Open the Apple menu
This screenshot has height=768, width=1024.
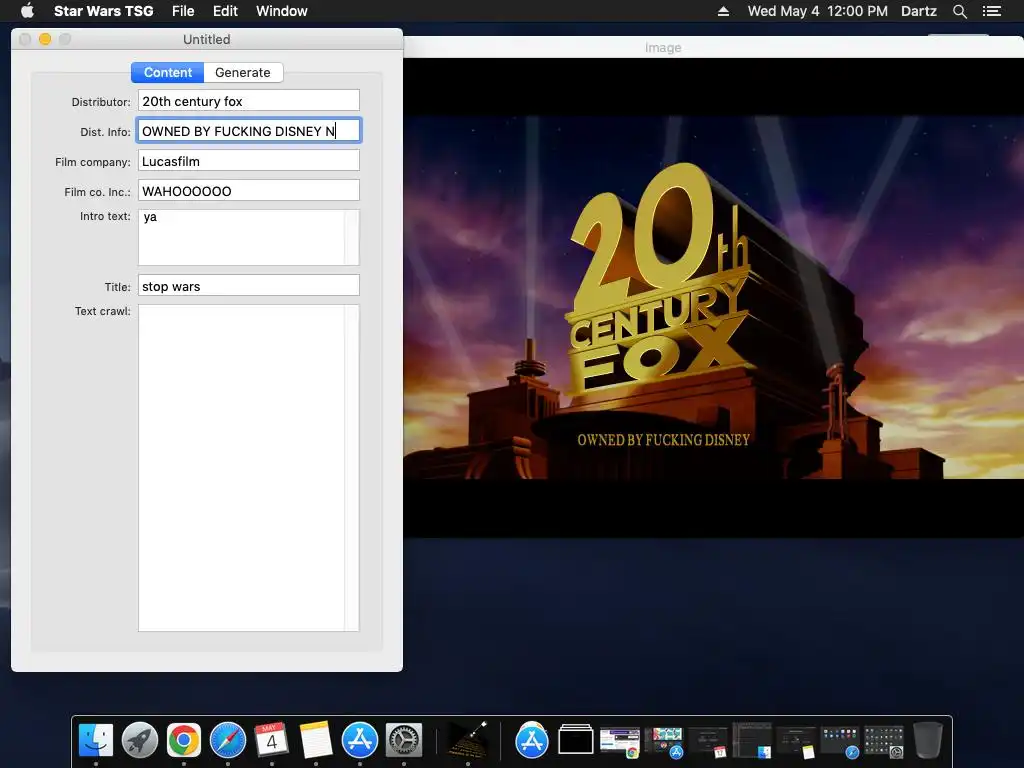(x=27, y=10)
